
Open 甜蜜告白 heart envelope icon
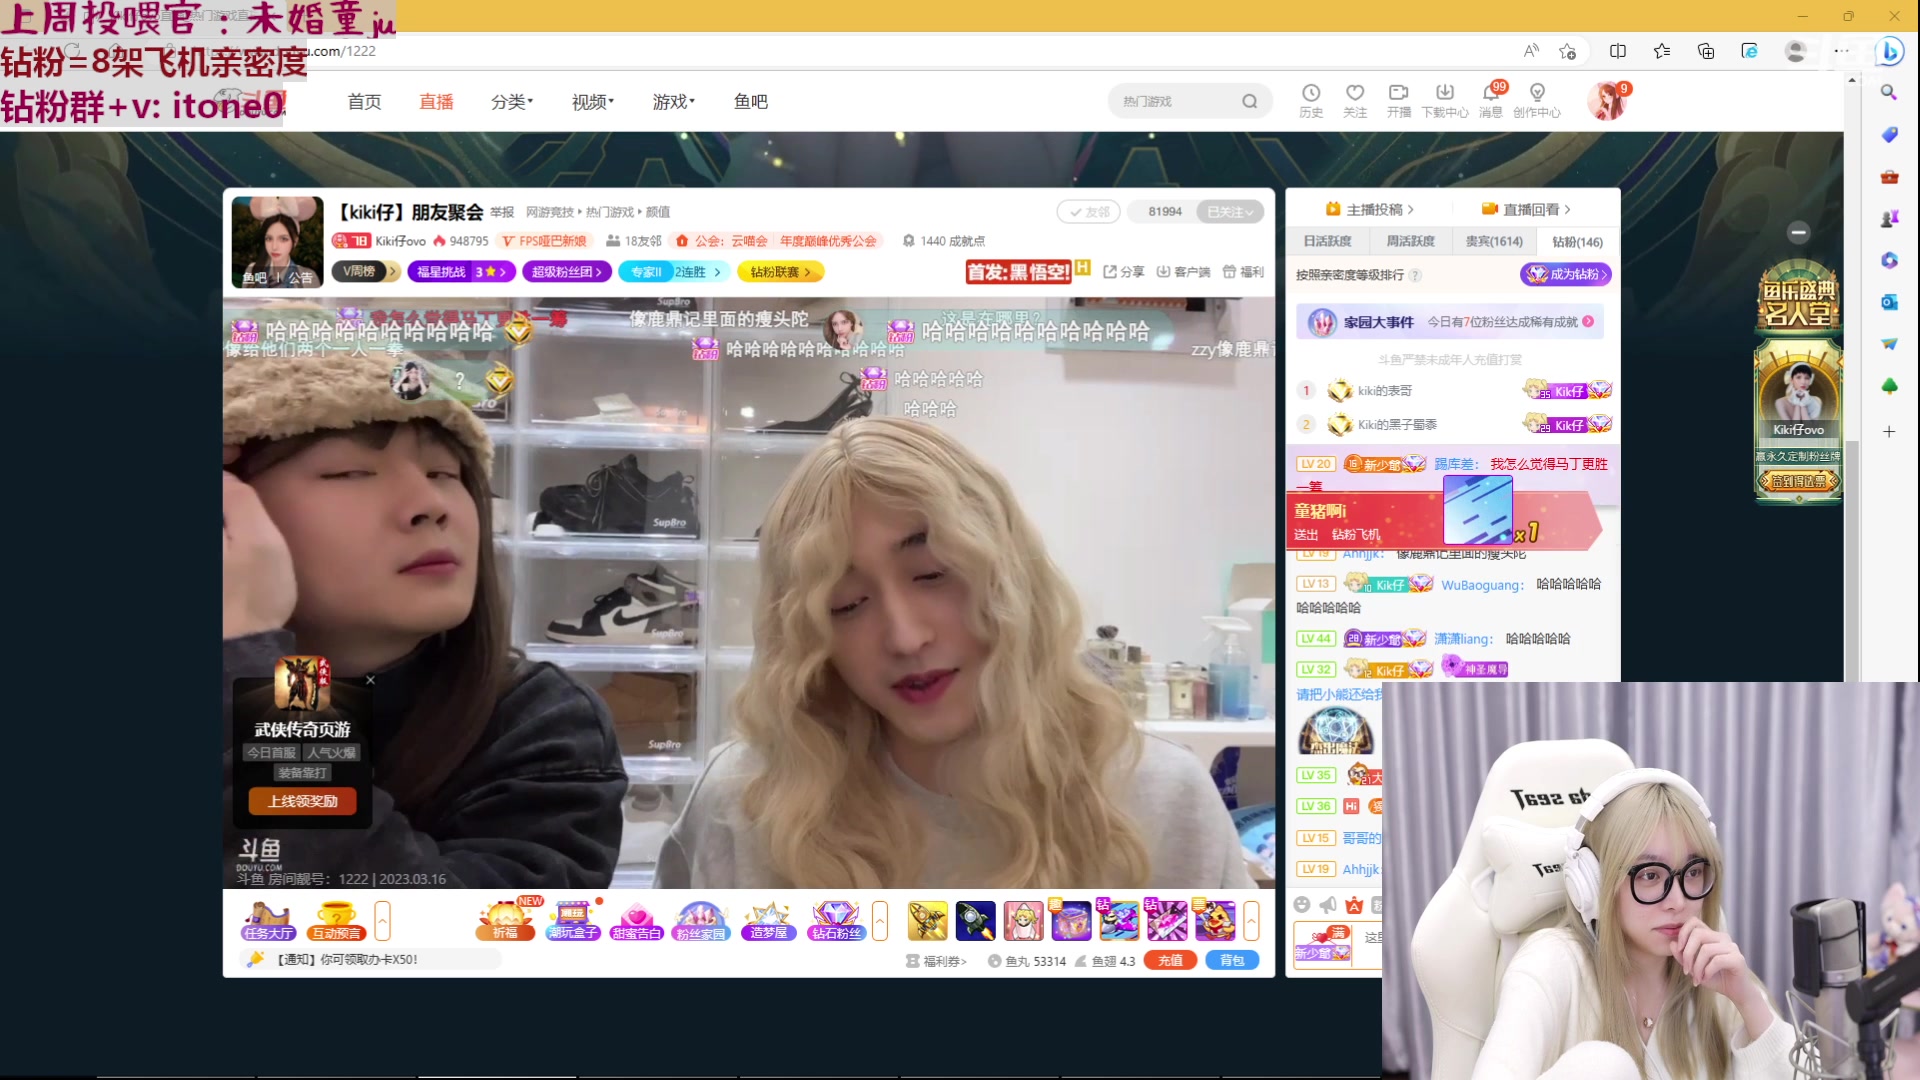(636, 921)
